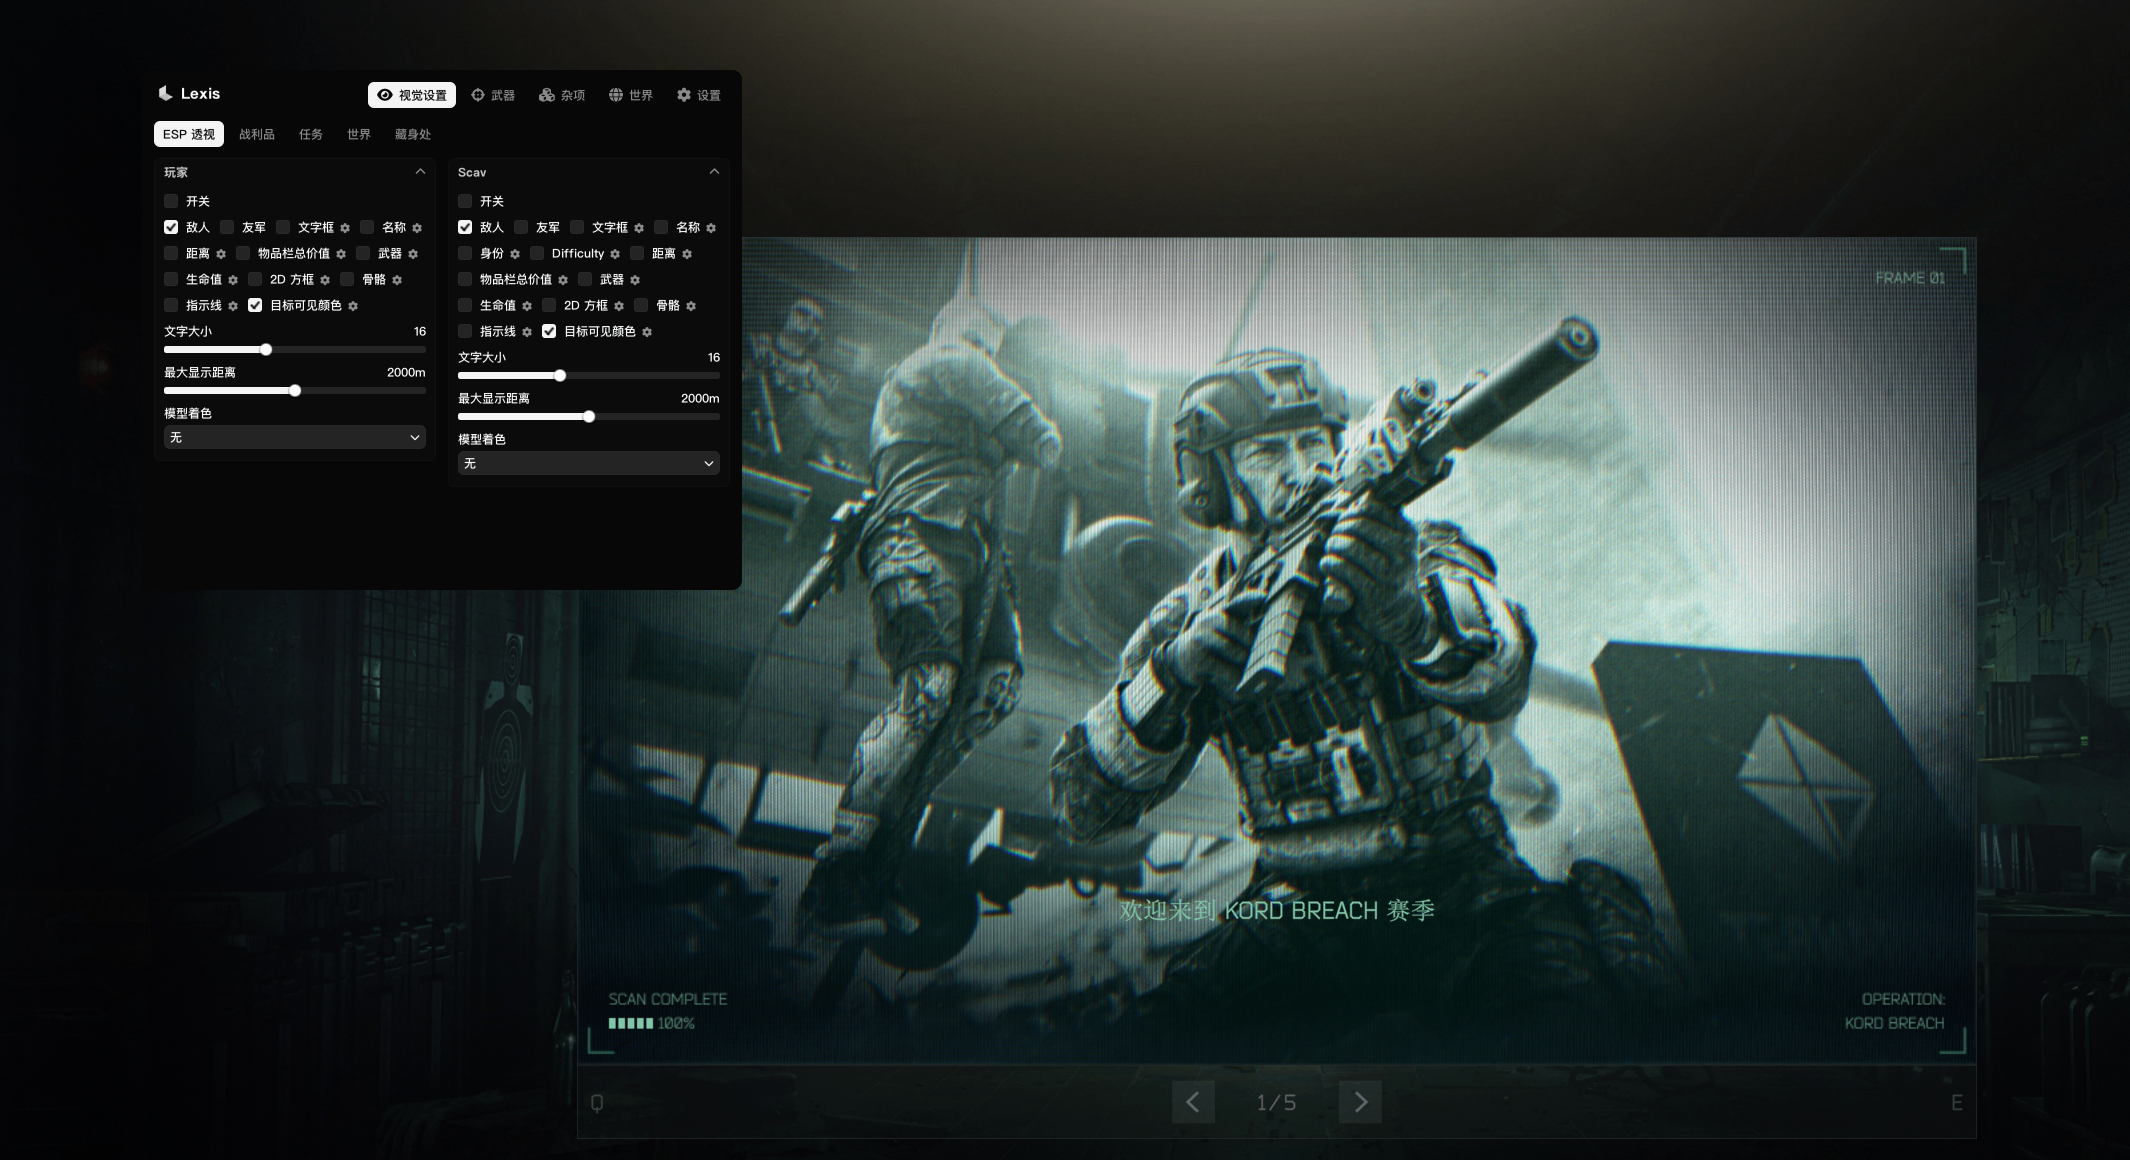Open gear next to 玩家 生命值

pyautogui.click(x=233, y=280)
